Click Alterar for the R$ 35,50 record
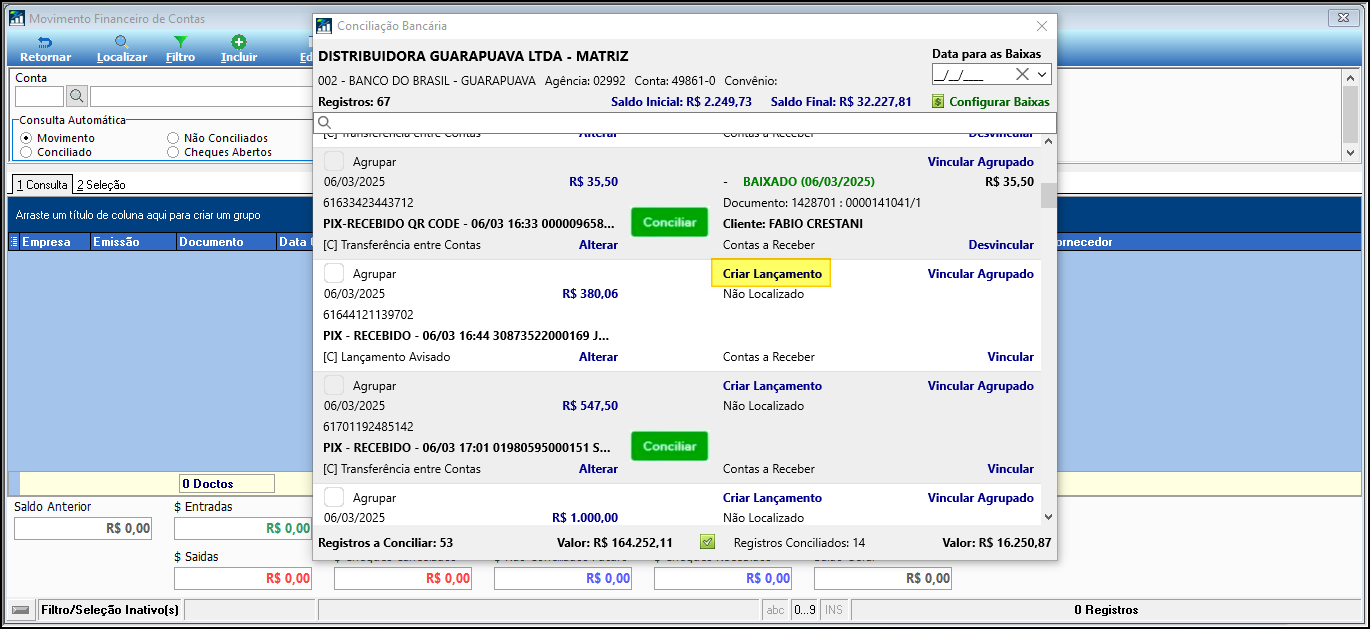Image resolution: width=1370 pixels, height=629 pixels. click(598, 244)
